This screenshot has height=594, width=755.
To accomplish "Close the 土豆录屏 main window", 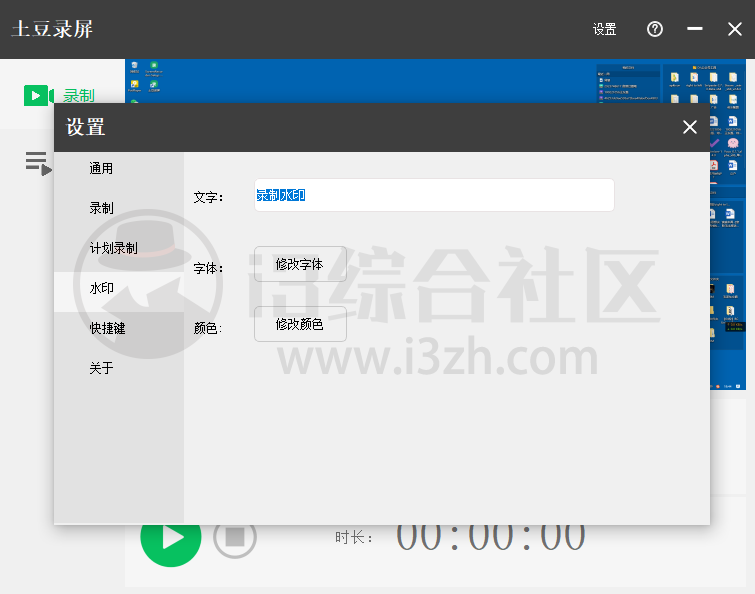I will [x=734, y=29].
